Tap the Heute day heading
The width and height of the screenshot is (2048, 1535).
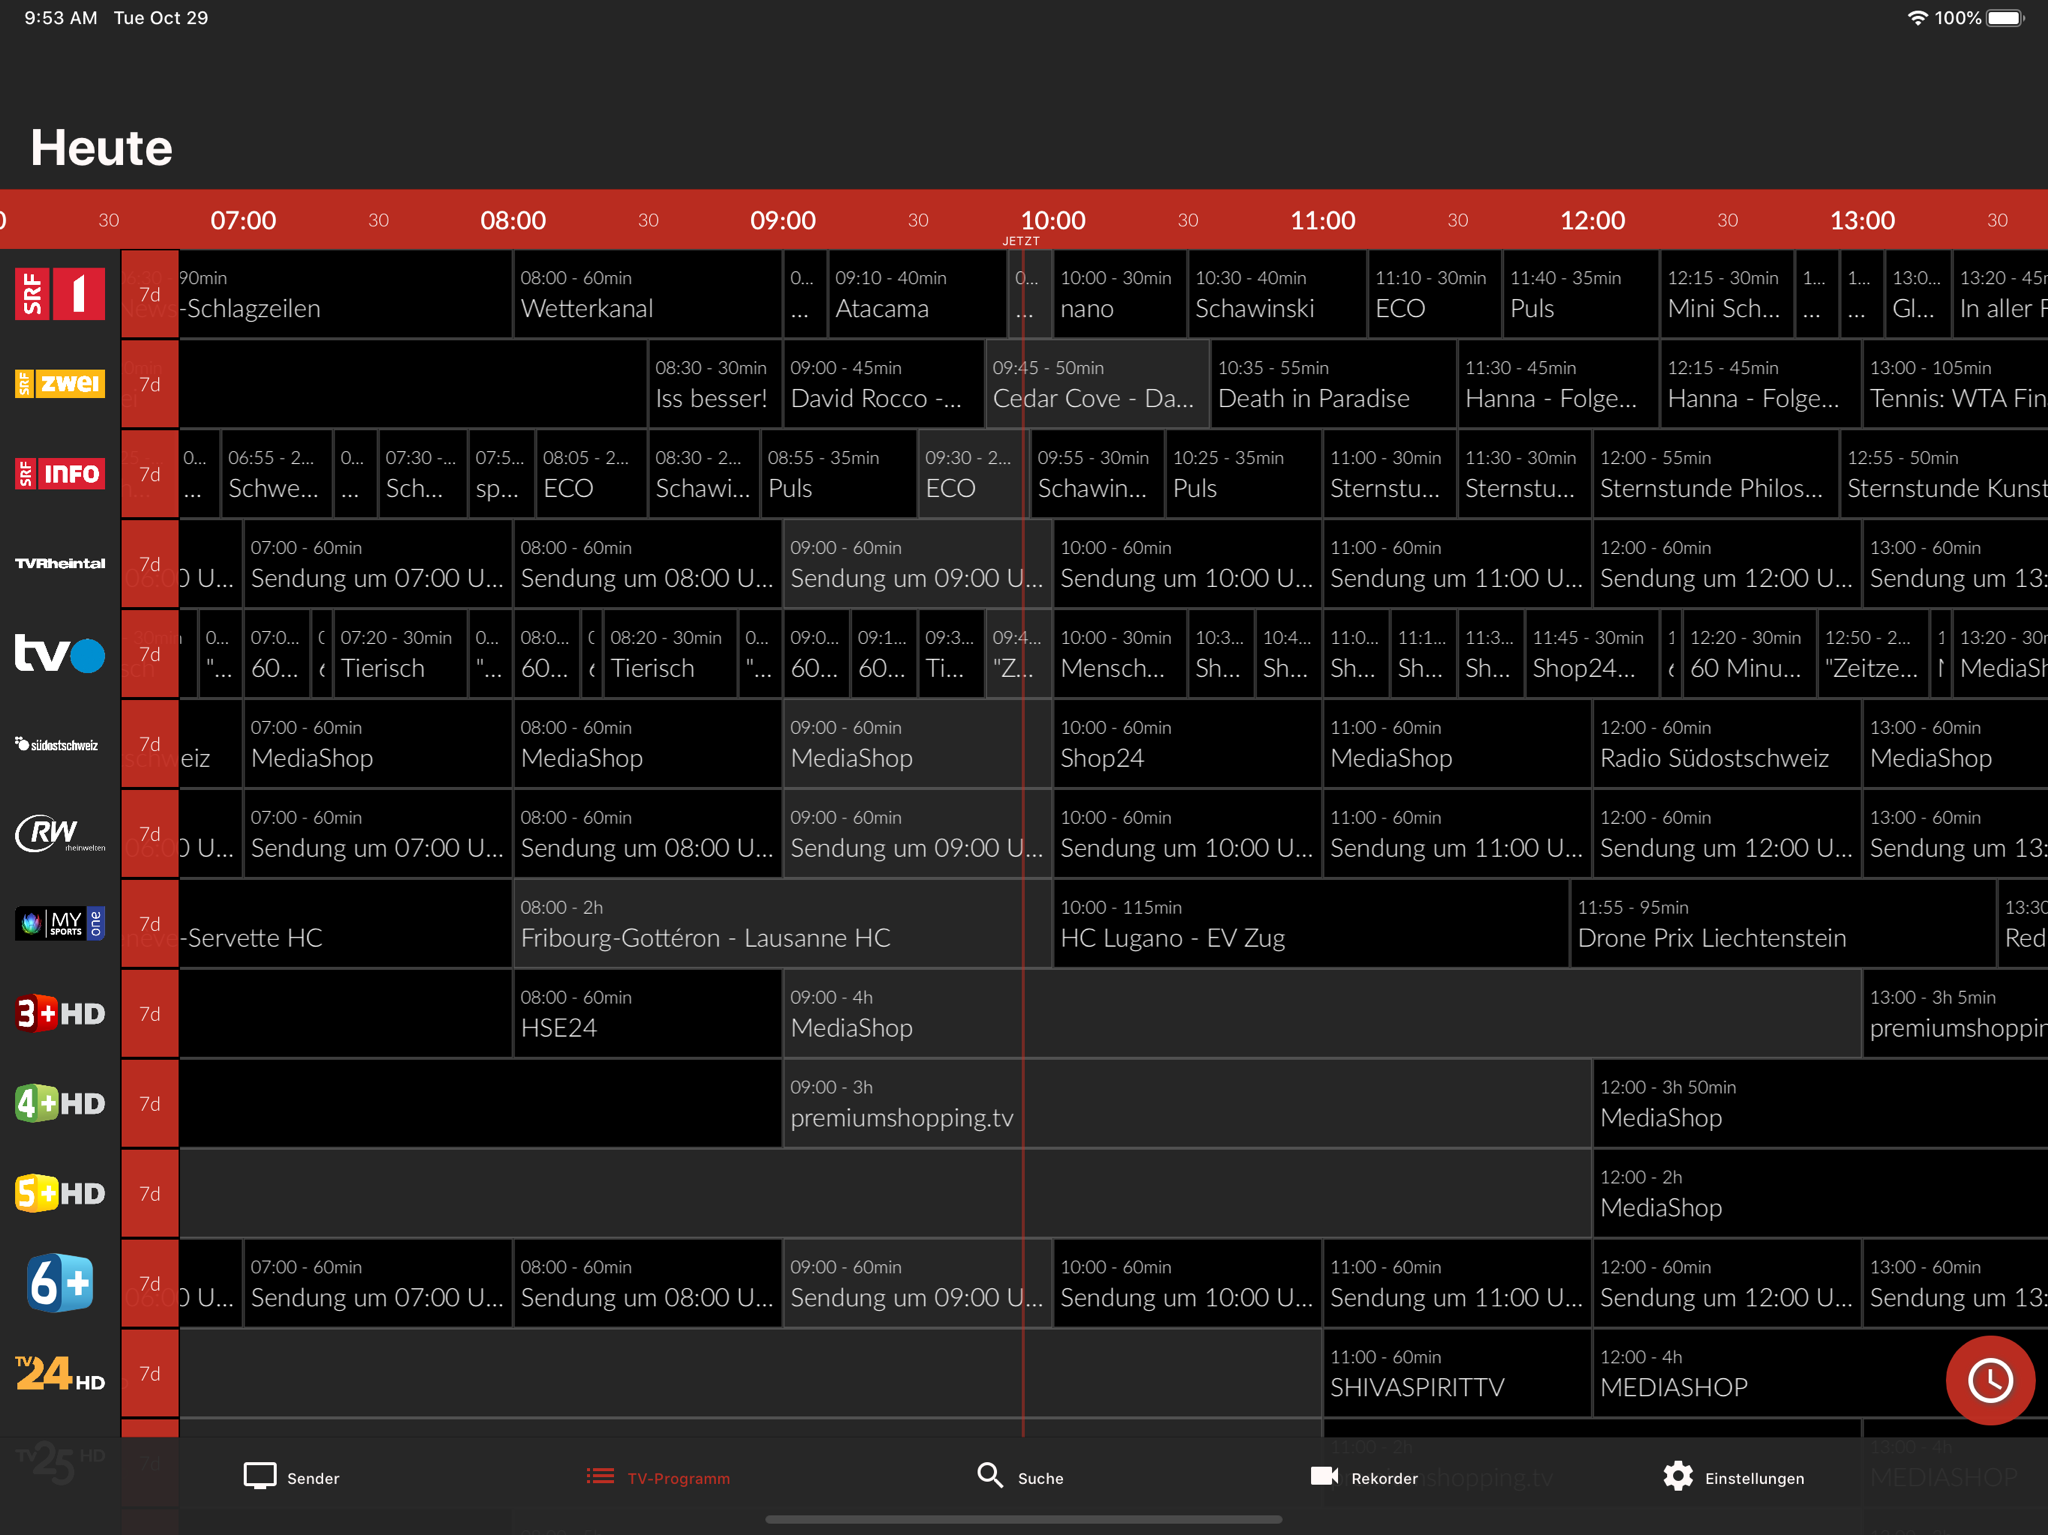click(101, 148)
